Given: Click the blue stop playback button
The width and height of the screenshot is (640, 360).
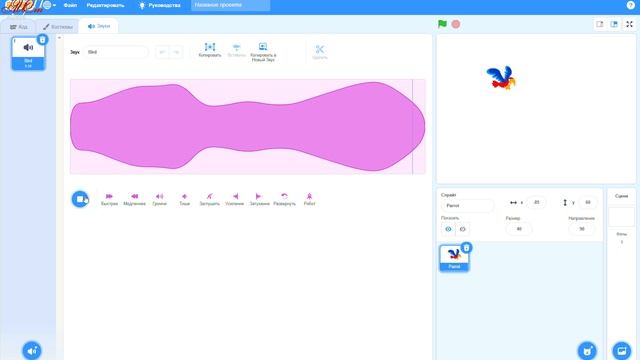Looking at the screenshot, I should [x=80, y=199].
